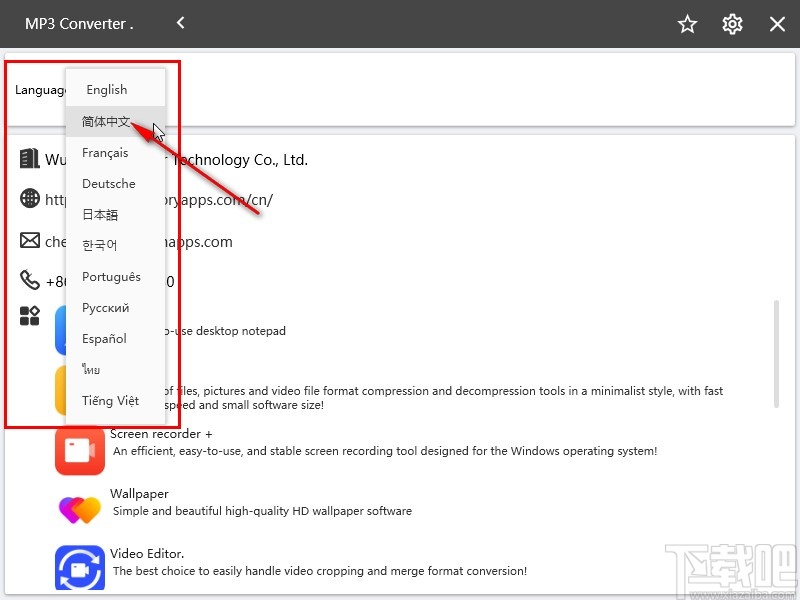The image size is (800, 600).
Task: Click the vertical scrollbar in app list
Action: (x=776, y=354)
